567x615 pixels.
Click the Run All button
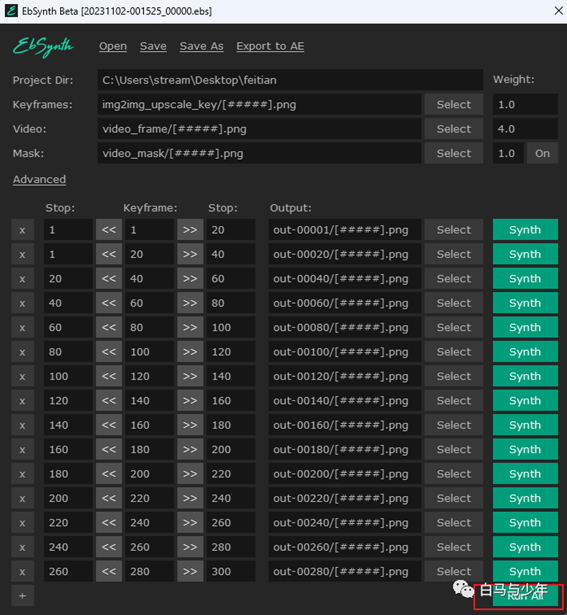pos(525,596)
